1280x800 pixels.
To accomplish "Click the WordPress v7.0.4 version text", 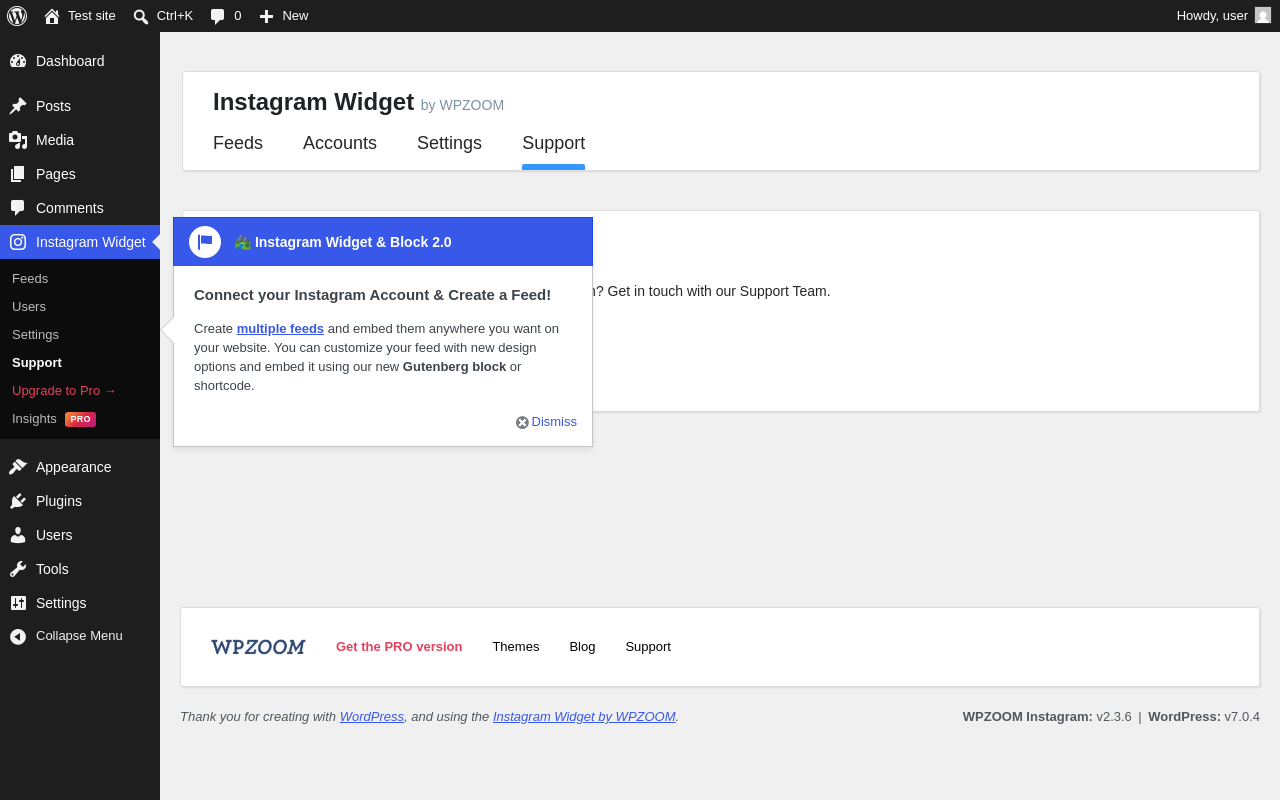I will point(1204,716).
